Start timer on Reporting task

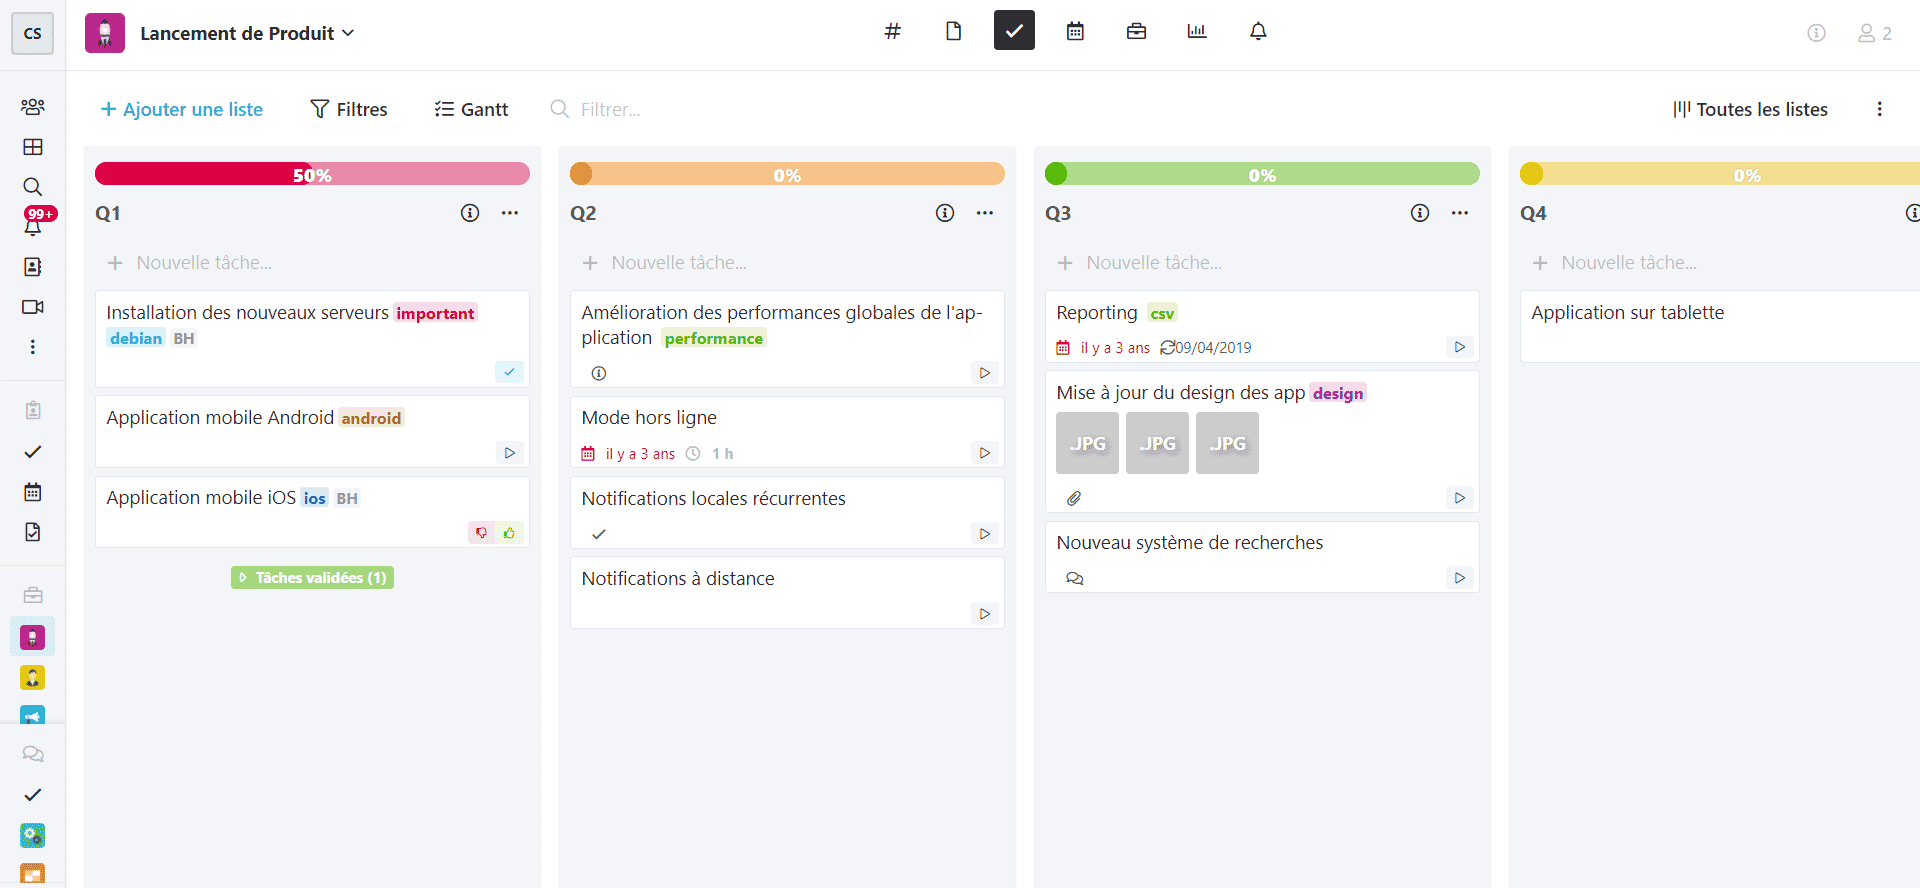point(1459,347)
